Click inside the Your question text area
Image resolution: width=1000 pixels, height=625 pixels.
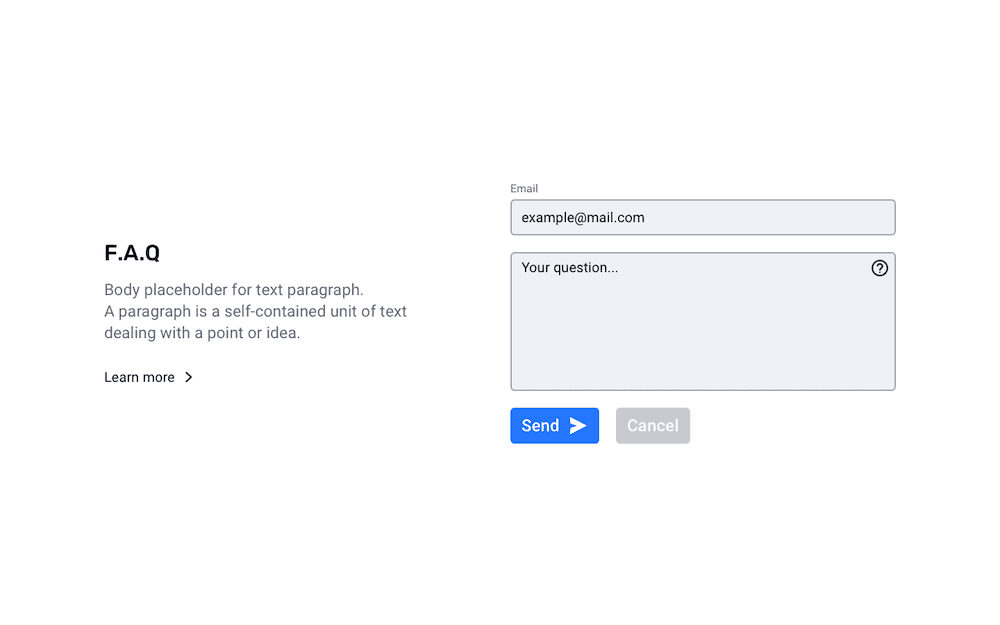click(703, 321)
